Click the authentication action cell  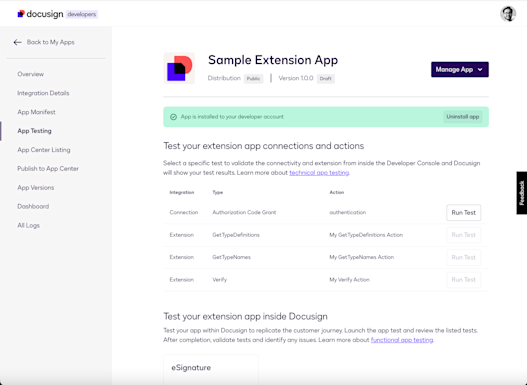(x=348, y=212)
